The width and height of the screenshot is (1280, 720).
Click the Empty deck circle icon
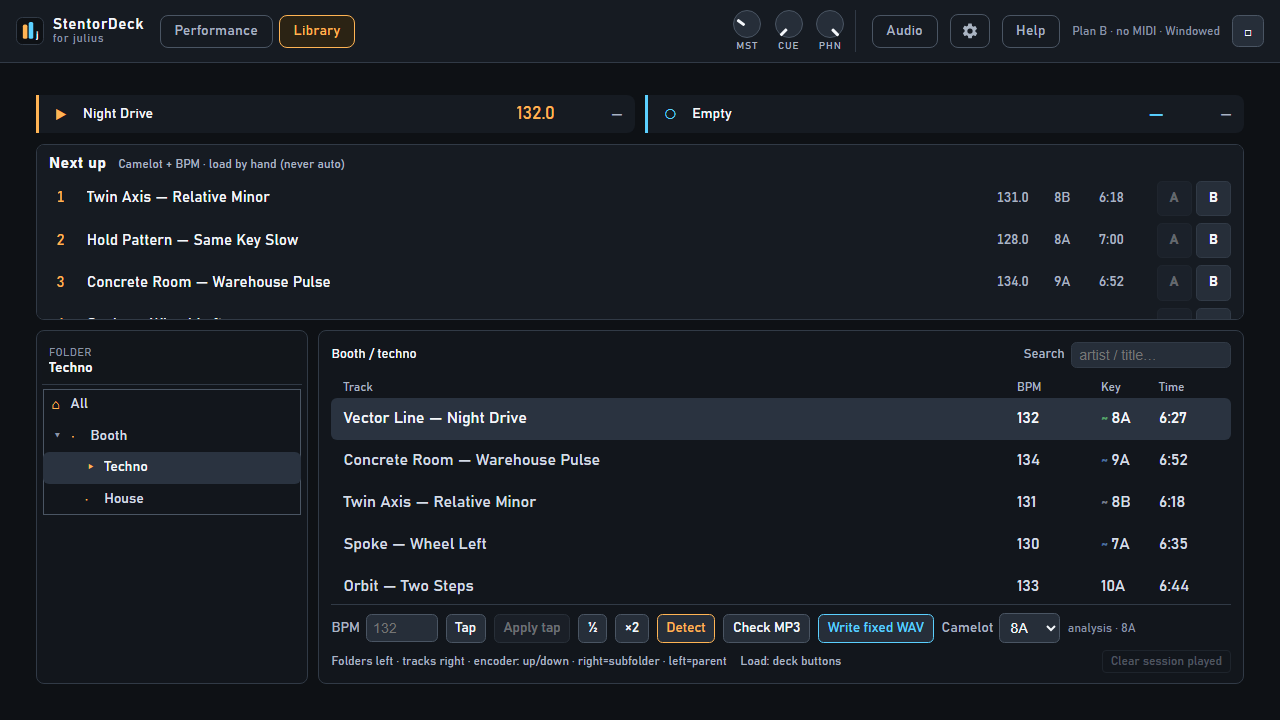tap(670, 114)
